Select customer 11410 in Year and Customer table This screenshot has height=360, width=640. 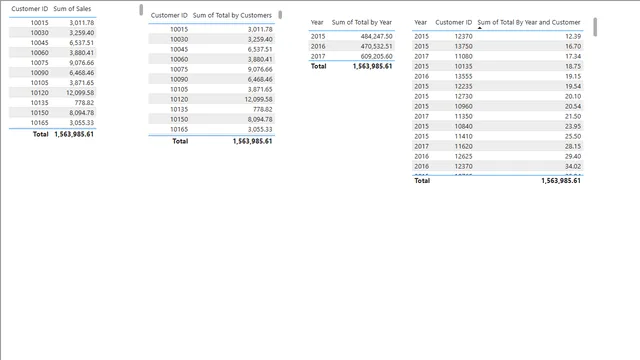pyautogui.click(x=463, y=136)
